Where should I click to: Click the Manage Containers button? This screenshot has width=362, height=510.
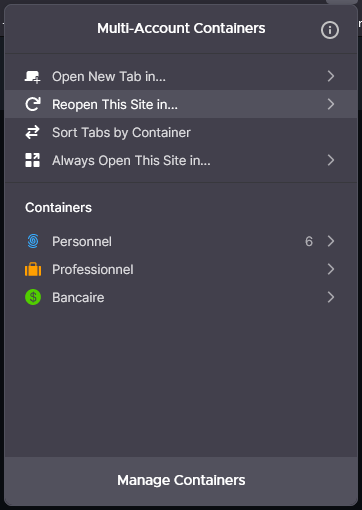[x=181, y=480]
